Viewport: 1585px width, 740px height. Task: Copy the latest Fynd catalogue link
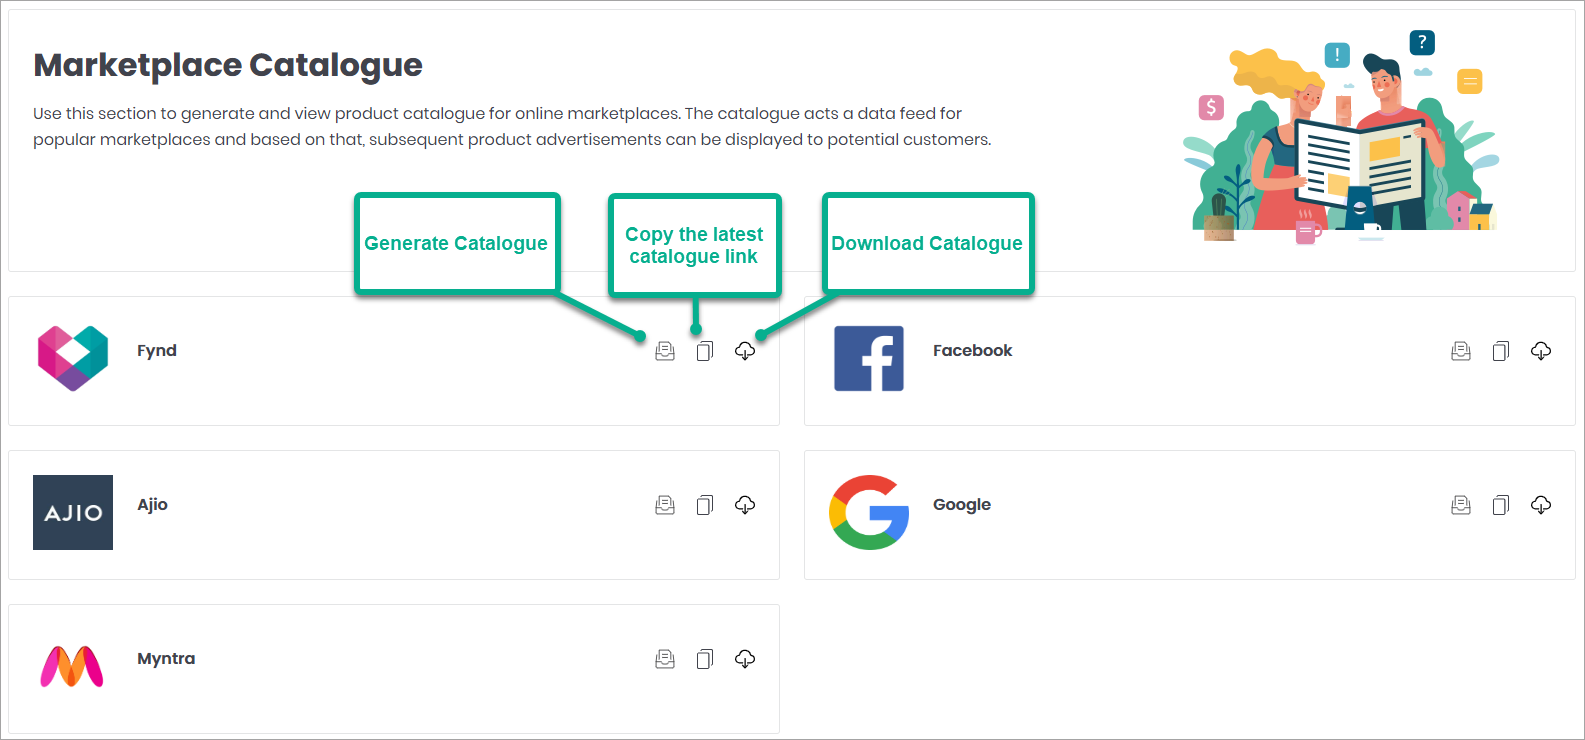(x=705, y=351)
